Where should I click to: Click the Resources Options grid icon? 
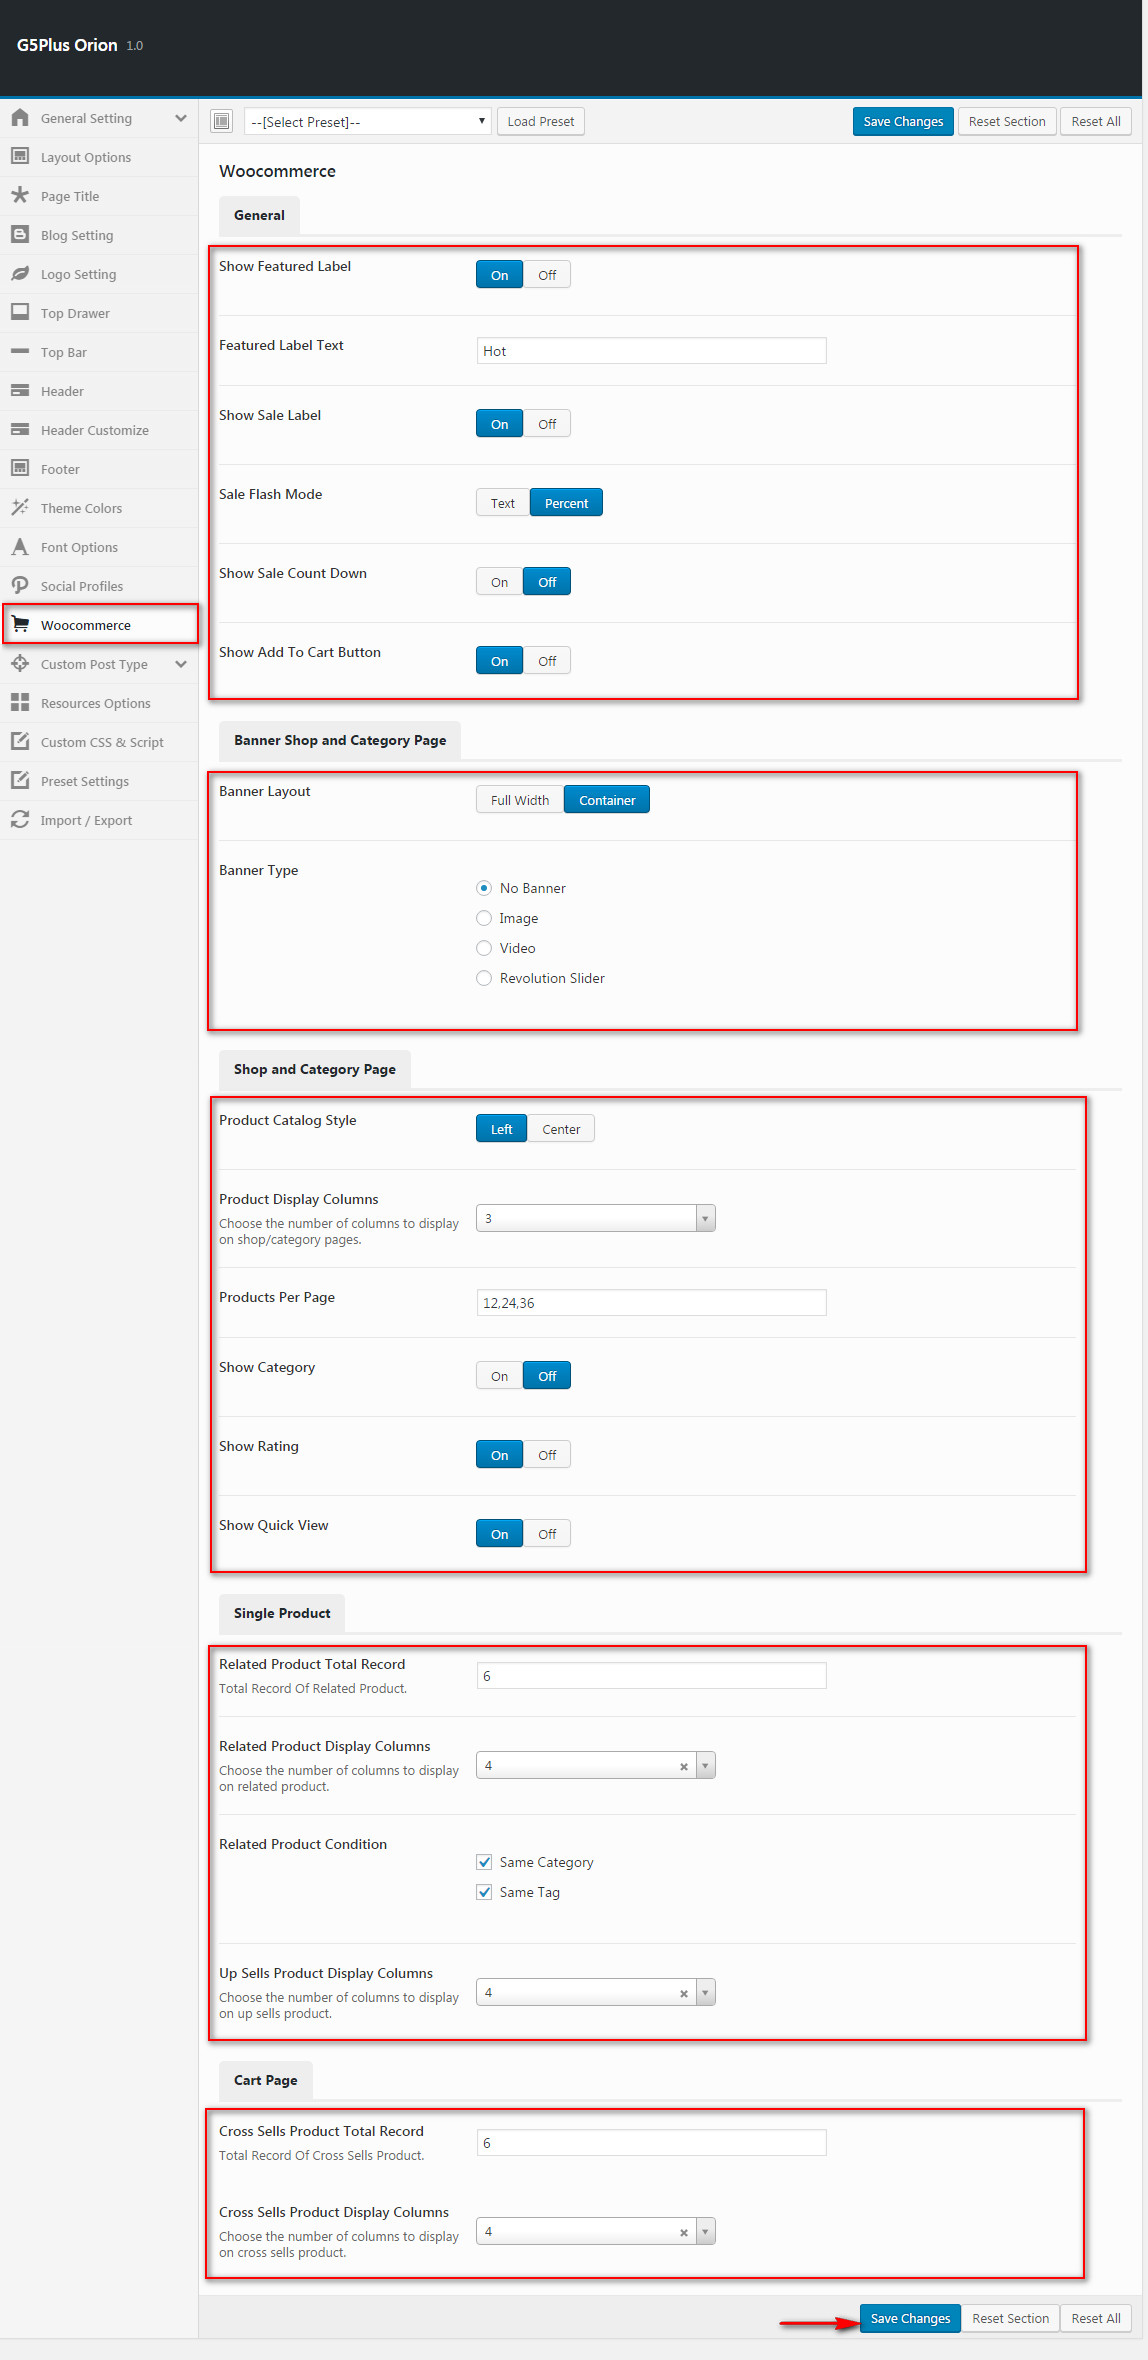click(20, 703)
